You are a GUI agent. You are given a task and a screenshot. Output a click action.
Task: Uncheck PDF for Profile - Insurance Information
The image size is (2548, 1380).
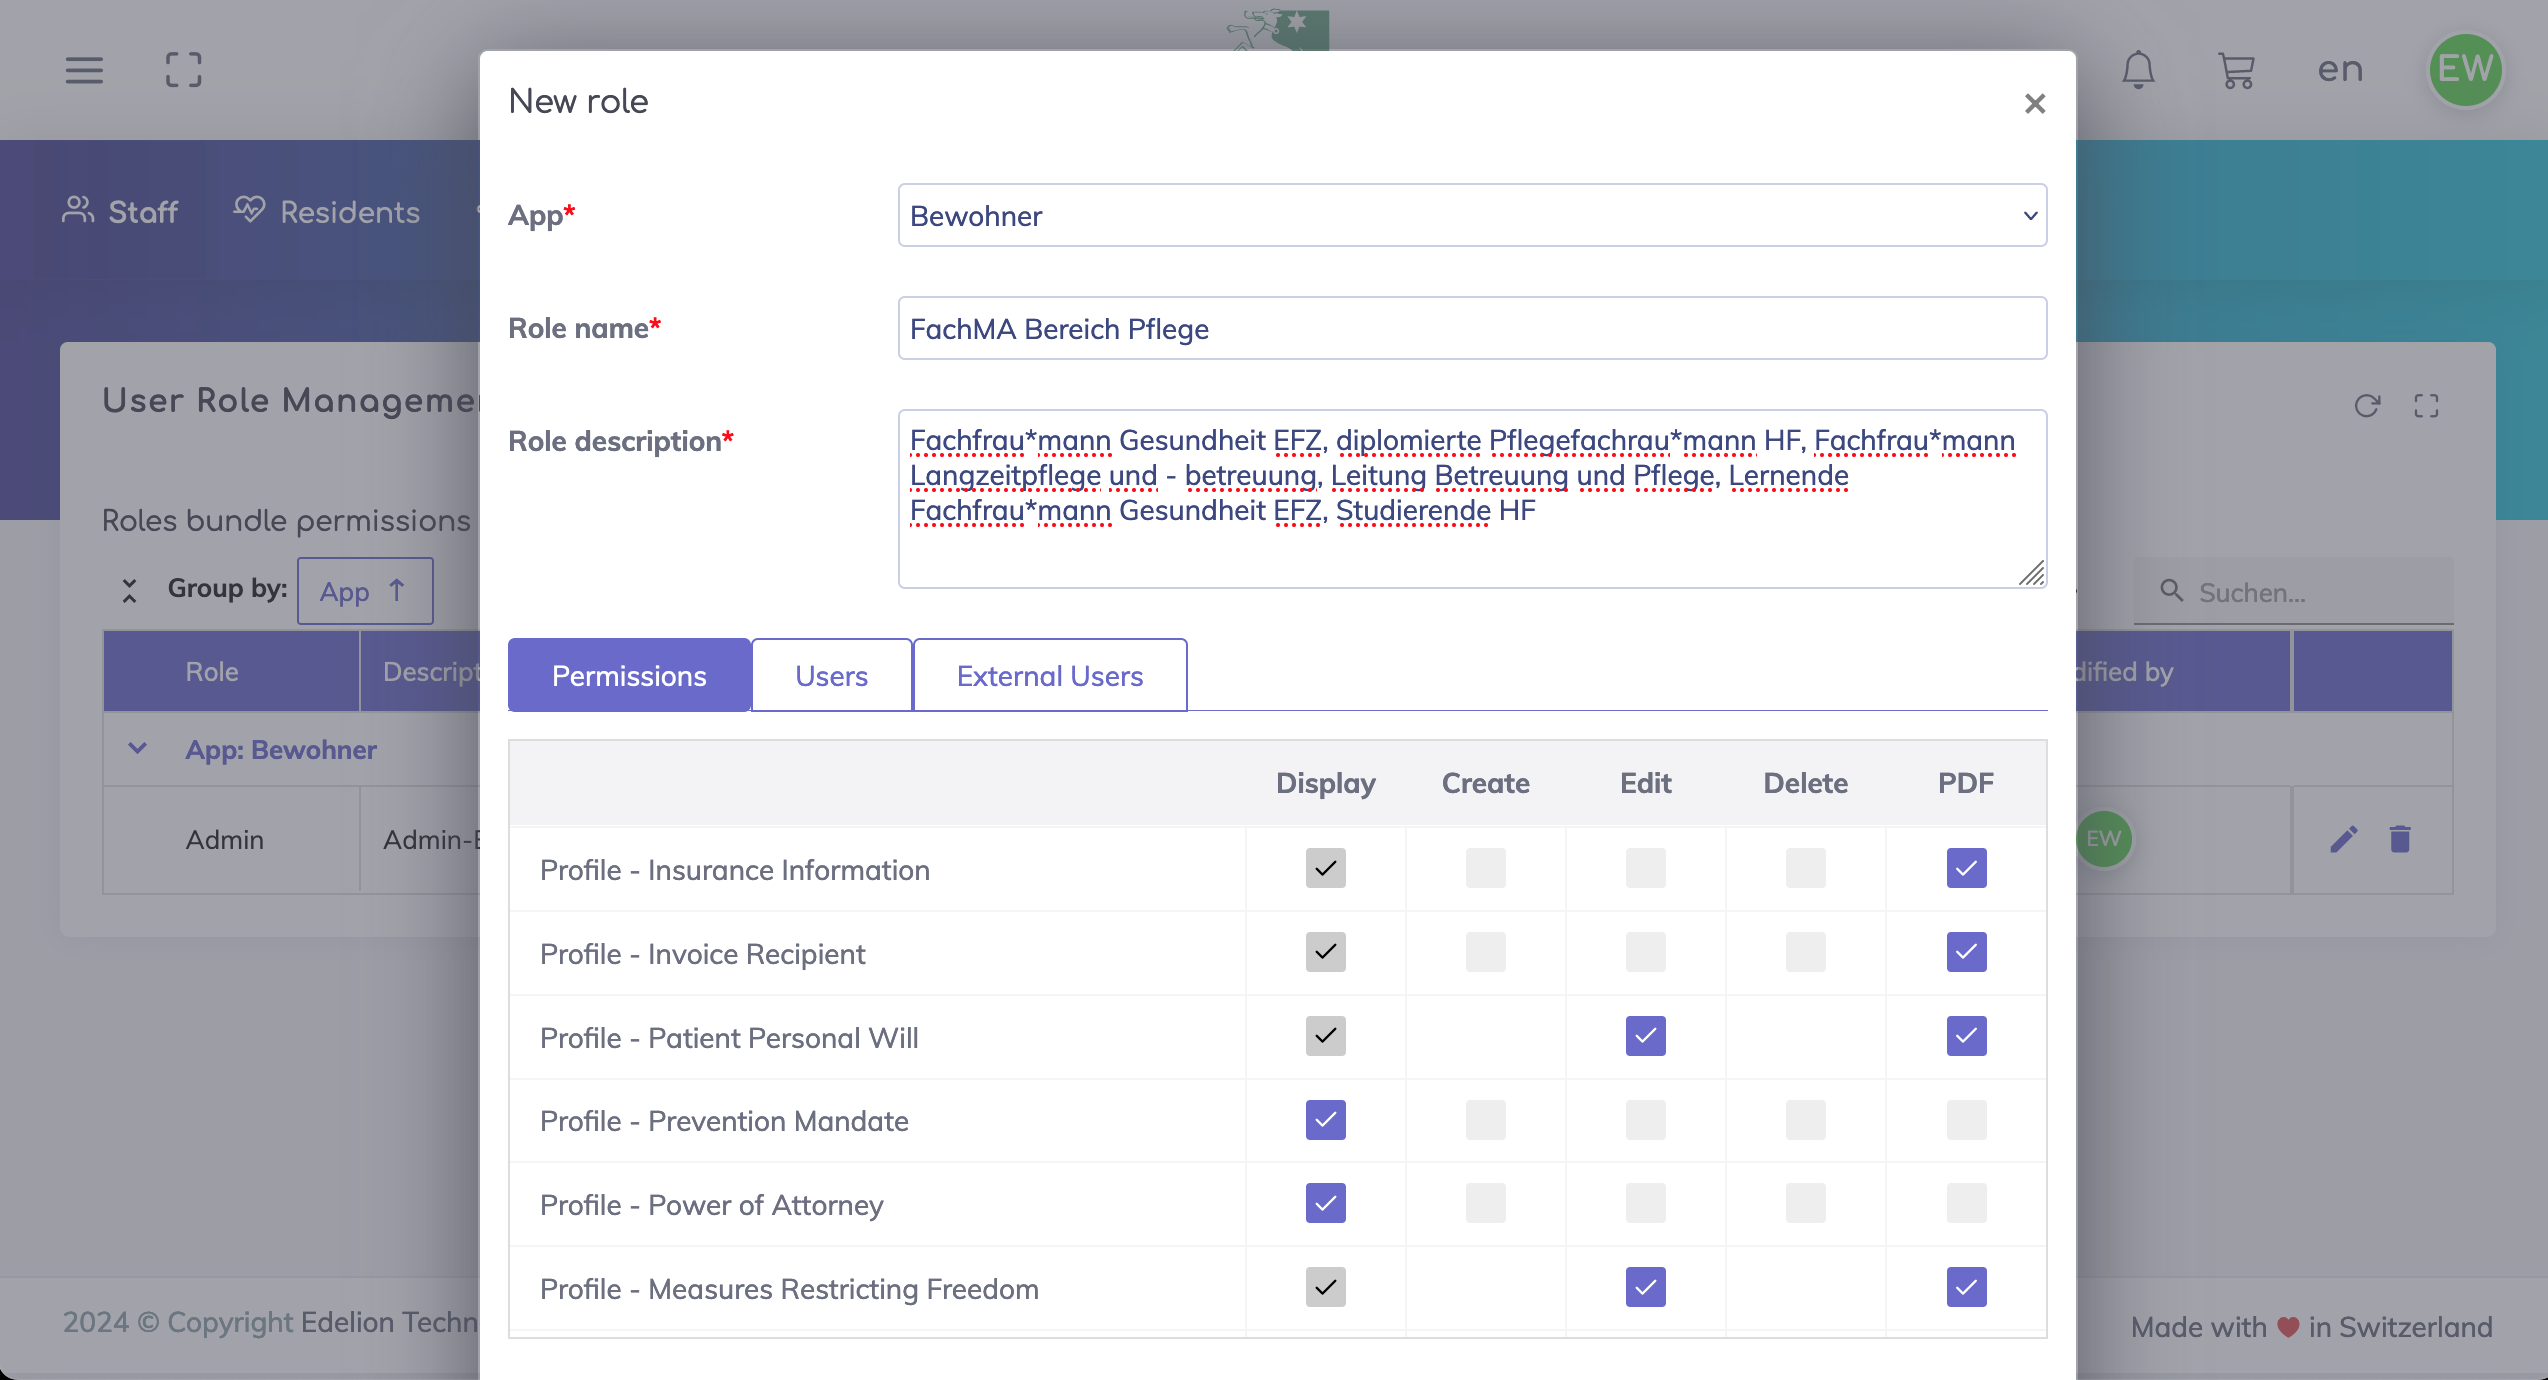pos(1966,868)
